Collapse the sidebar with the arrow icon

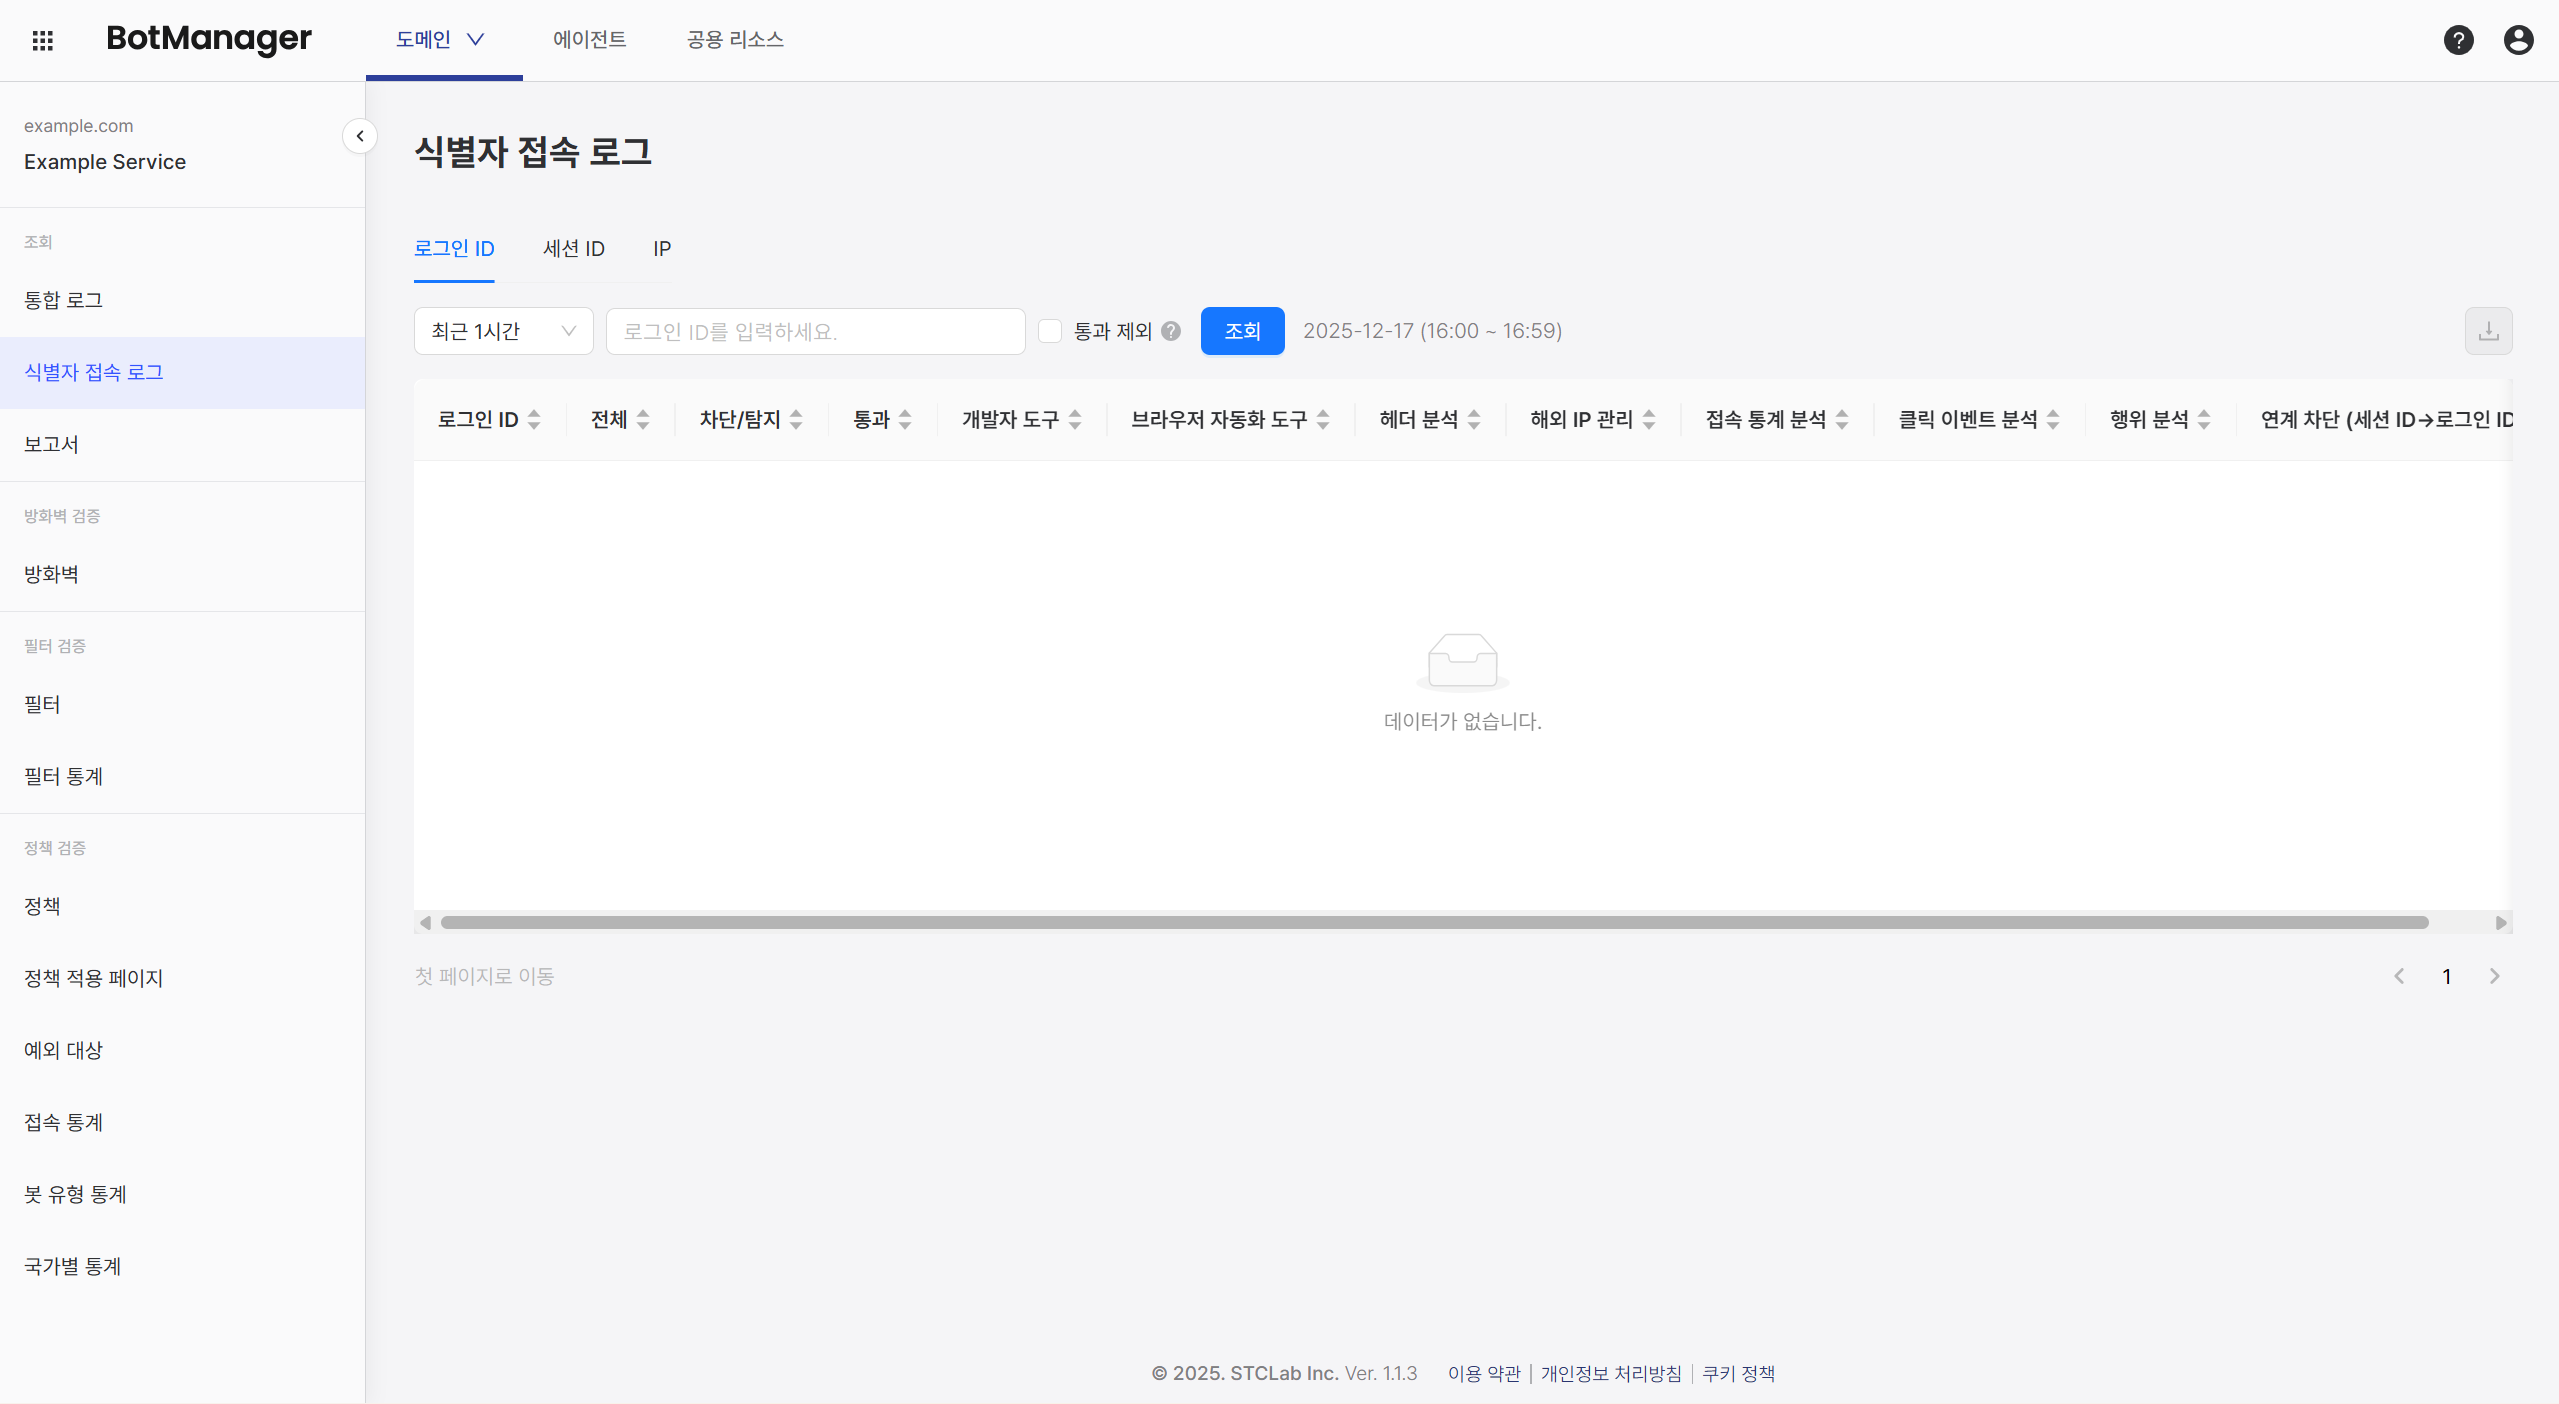tap(360, 136)
